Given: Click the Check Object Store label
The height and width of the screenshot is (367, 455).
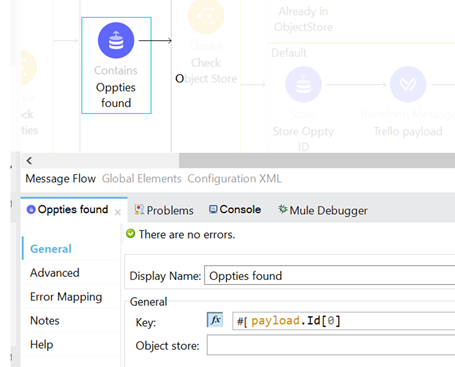Looking at the screenshot, I should (x=206, y=71).
